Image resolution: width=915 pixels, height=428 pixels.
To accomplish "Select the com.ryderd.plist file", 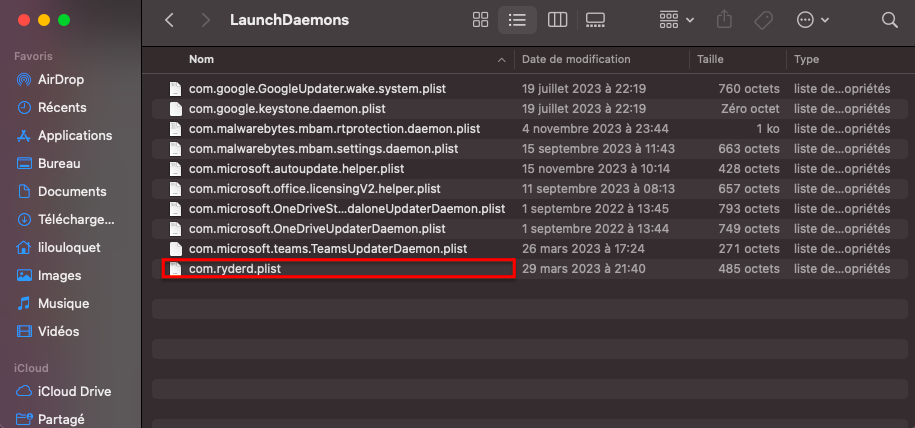I will [237, 269].
